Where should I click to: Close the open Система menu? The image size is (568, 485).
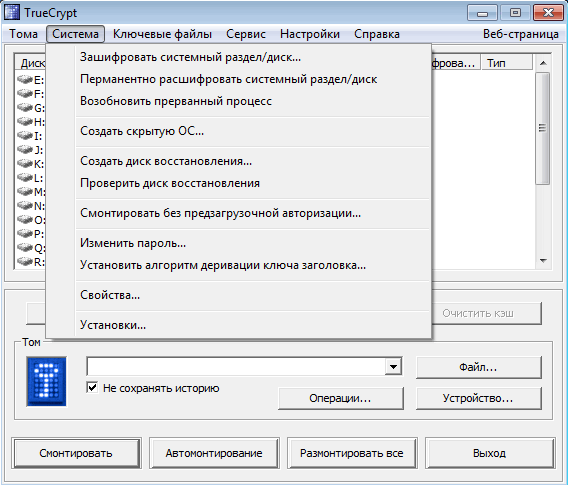pyautogui.click(x=75, y=34)
